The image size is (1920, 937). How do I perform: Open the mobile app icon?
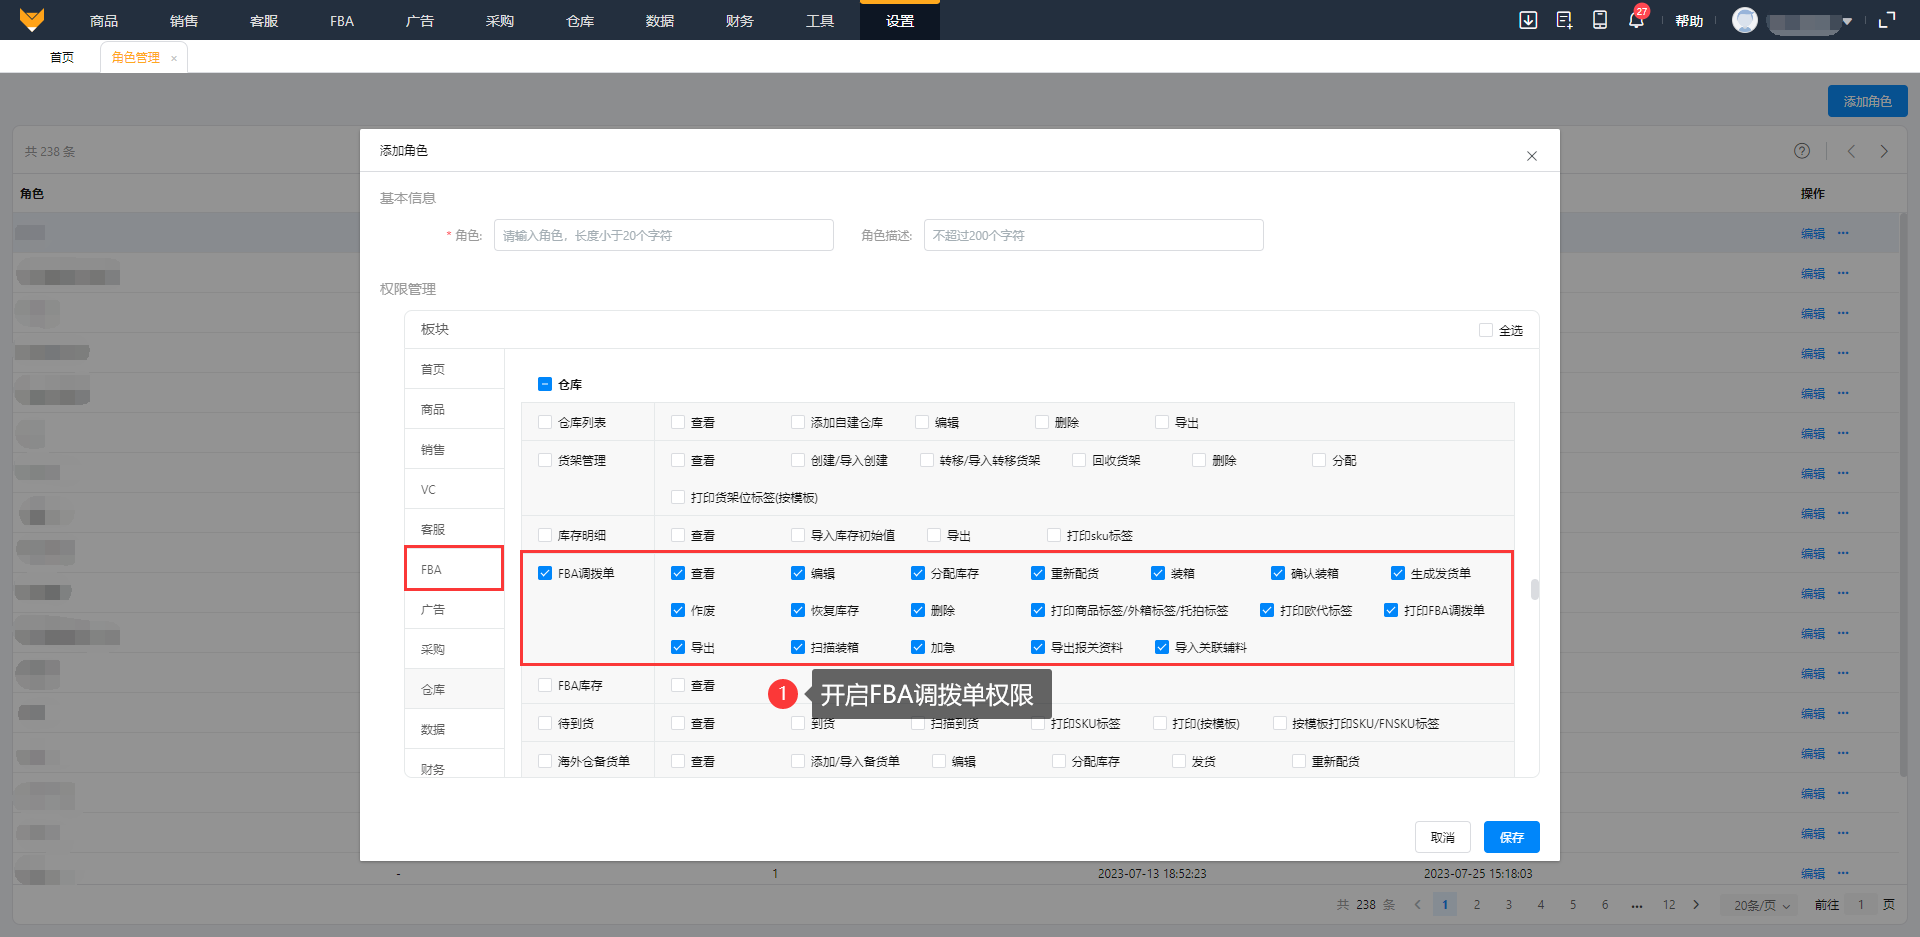1600,20
